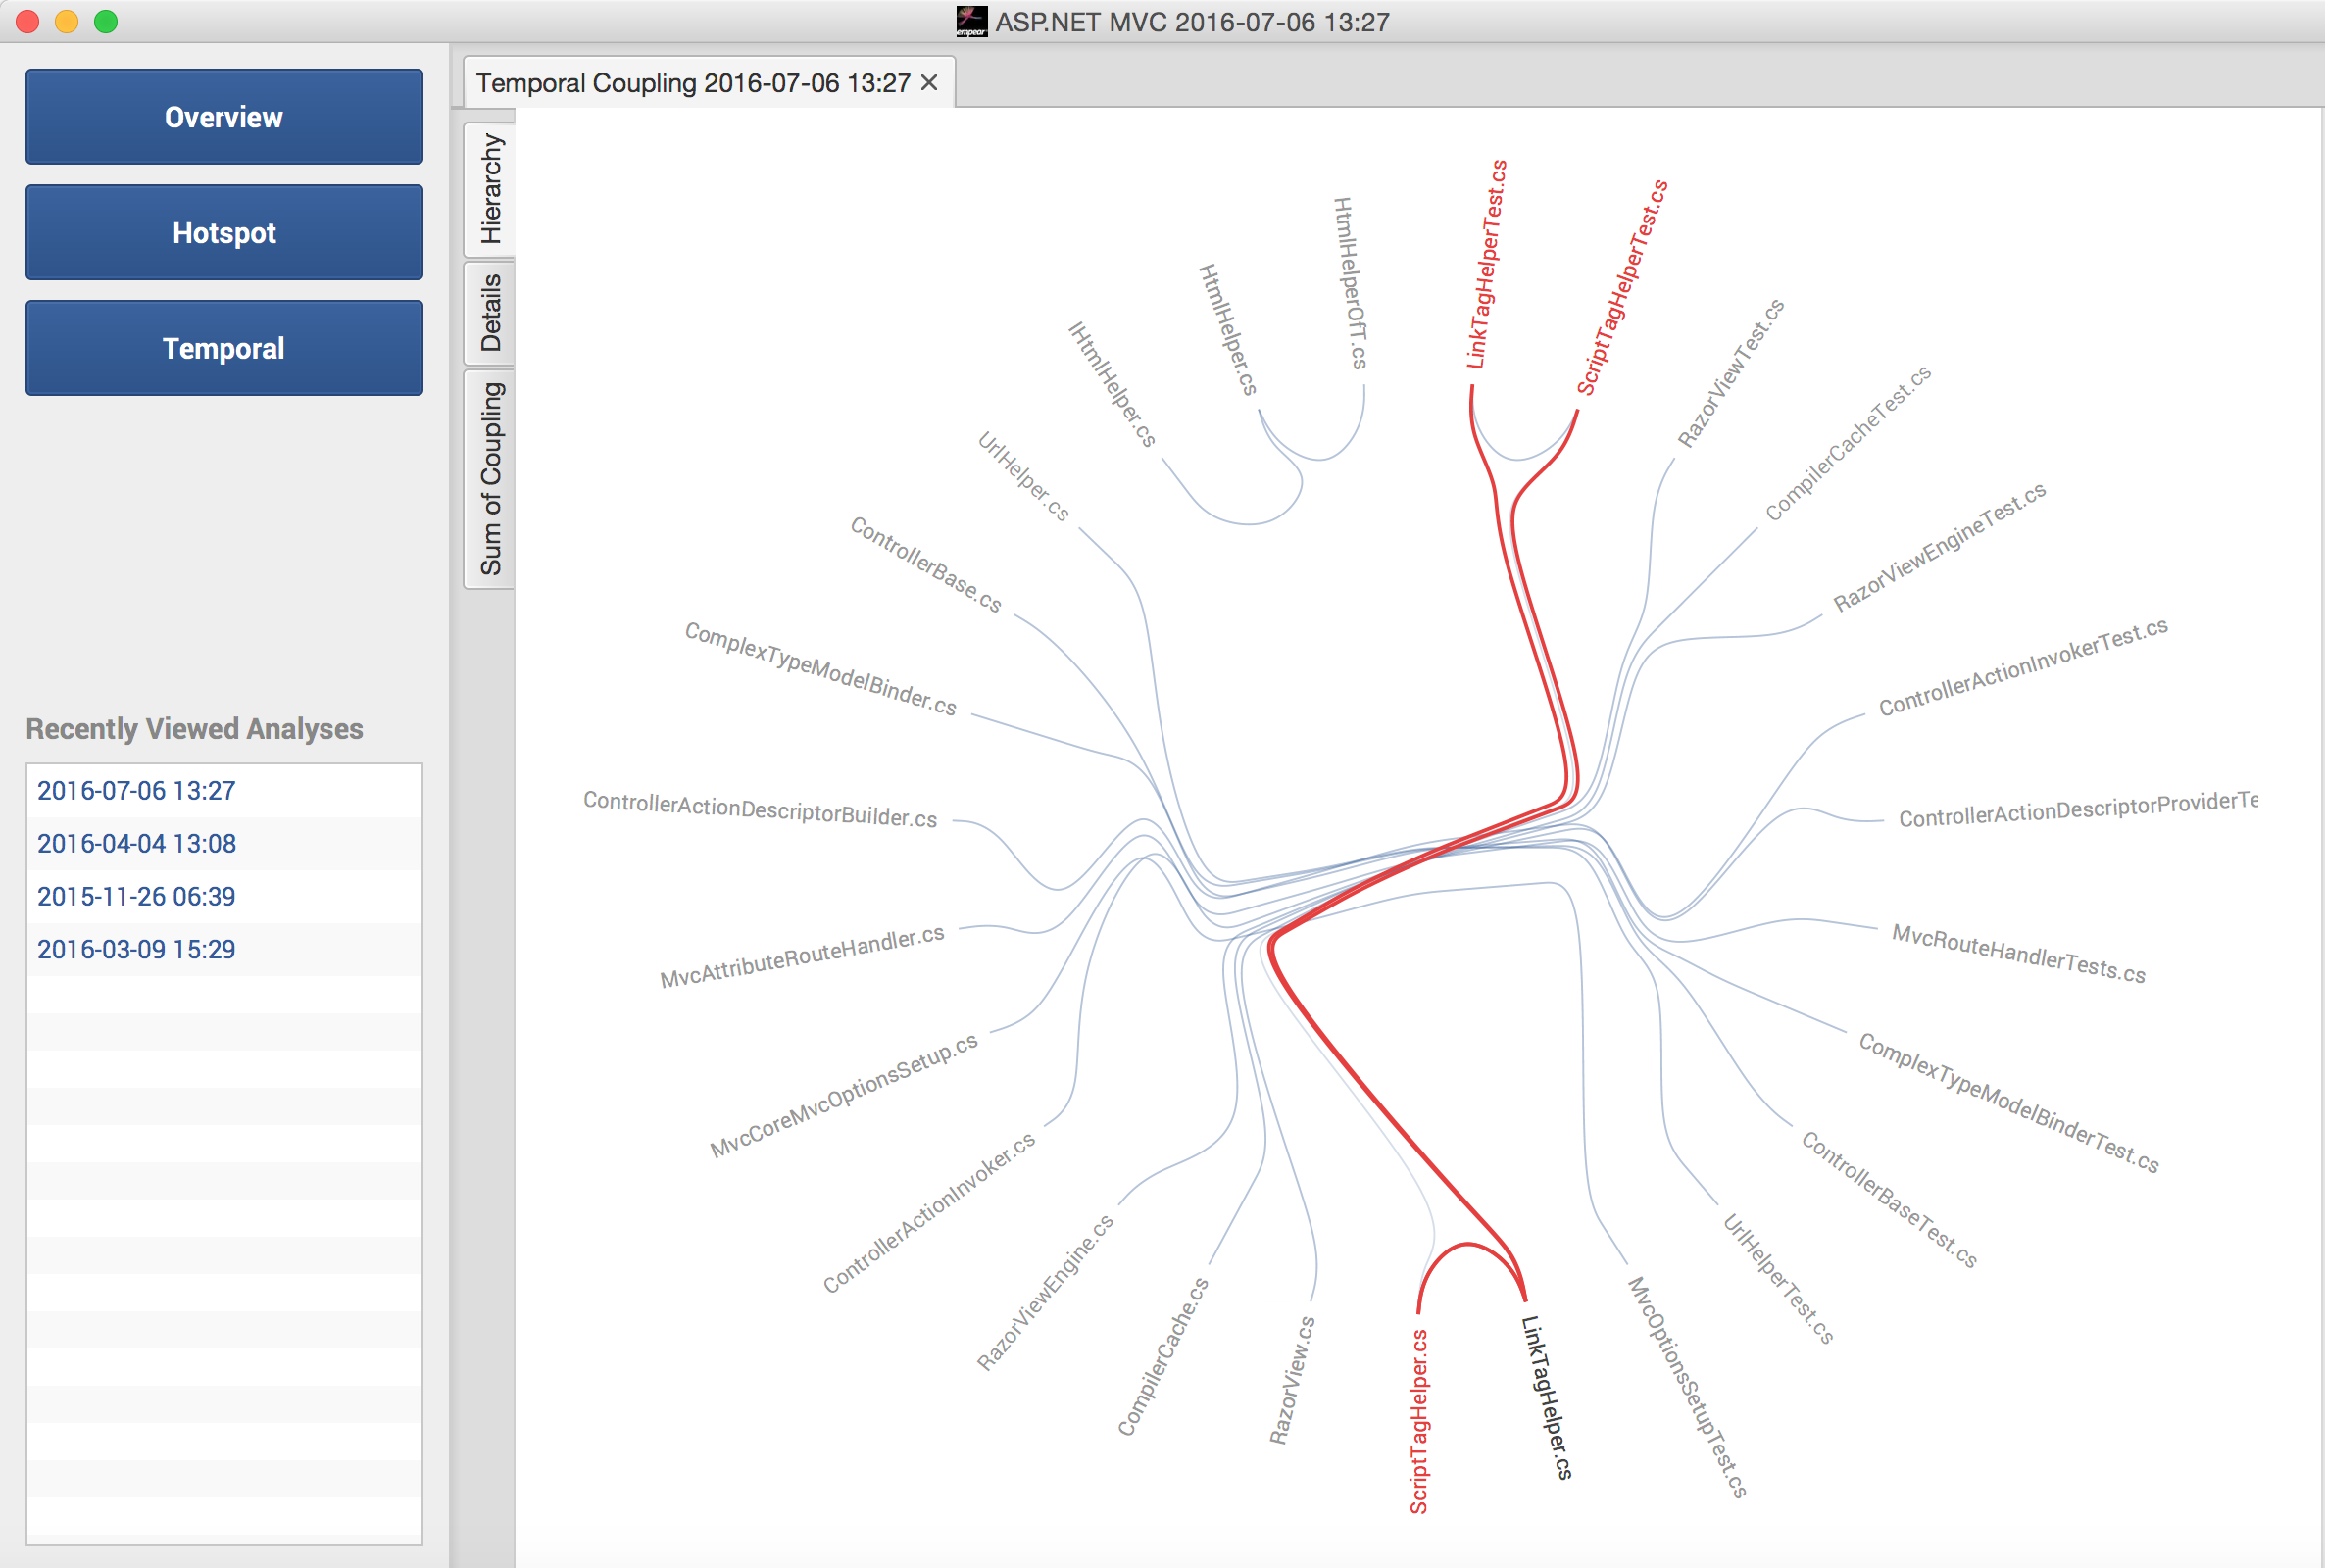Select the RazorViewEngineTest.cs node

(1939, 547)
